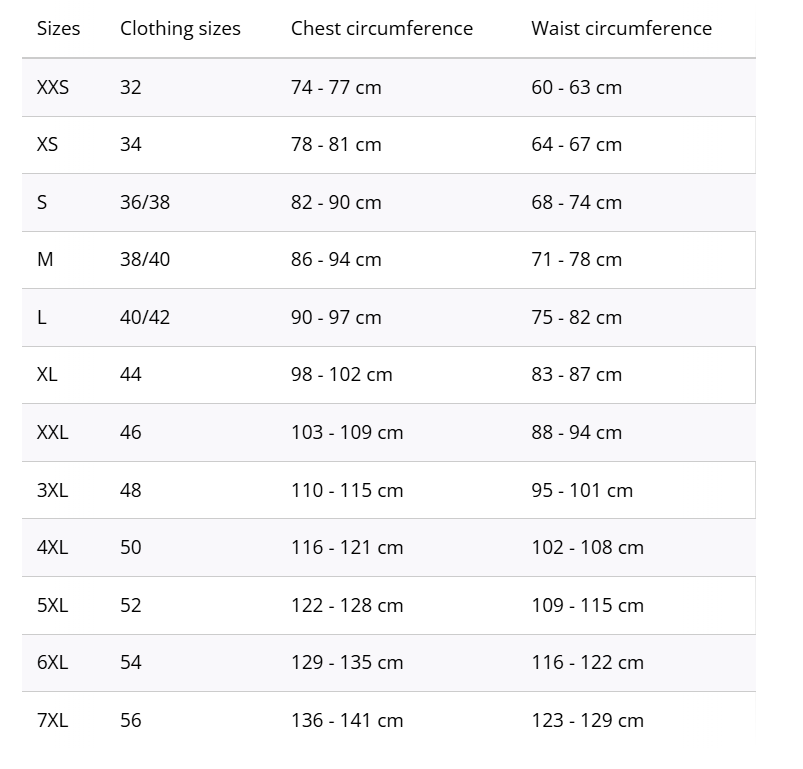Click the 3XL size row label
The image size is (803, 769).
pos(53,490)
